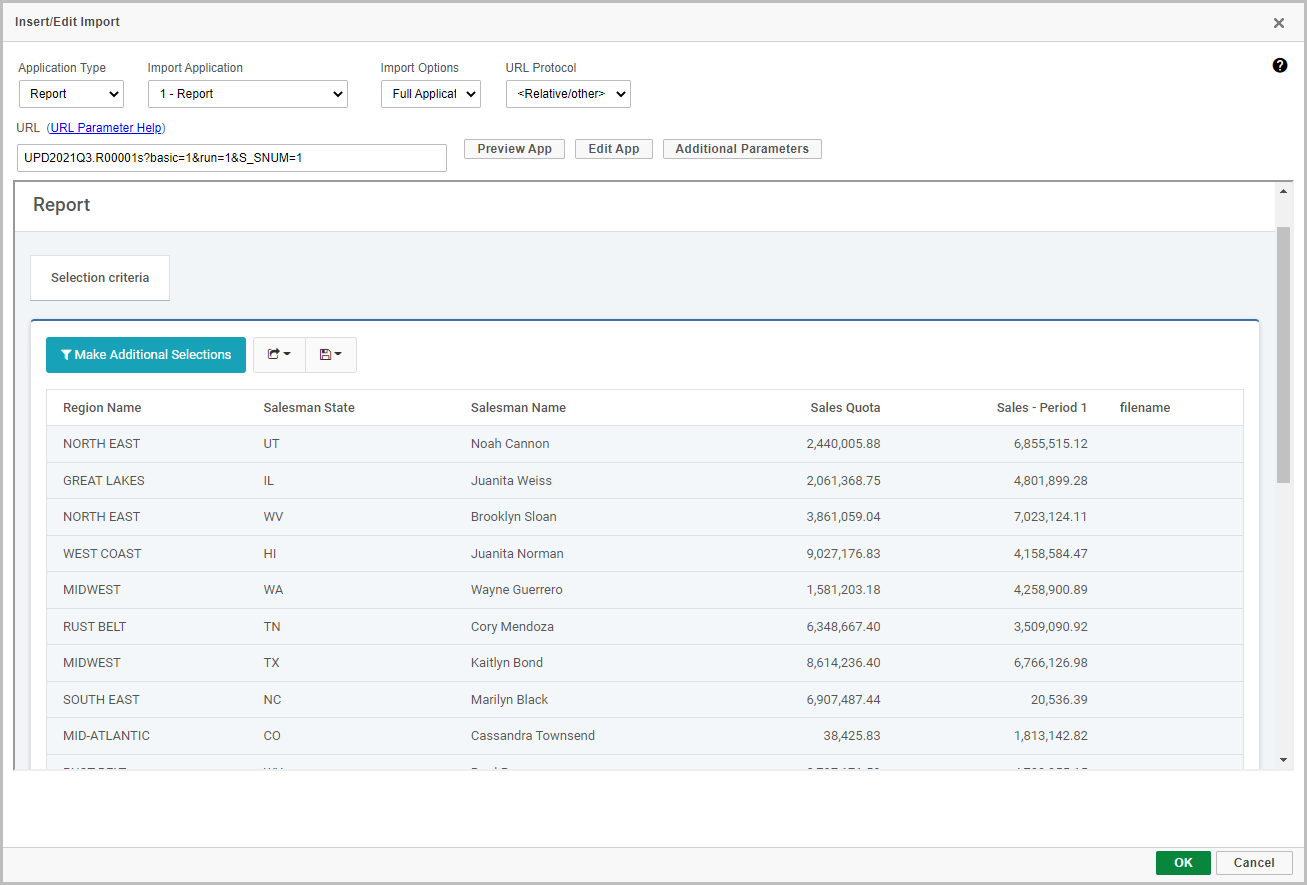The width and height of the screenshot is (1307, 885).
Task: Close the Insert/Edit Import dialog
Action: (1278, 23)
